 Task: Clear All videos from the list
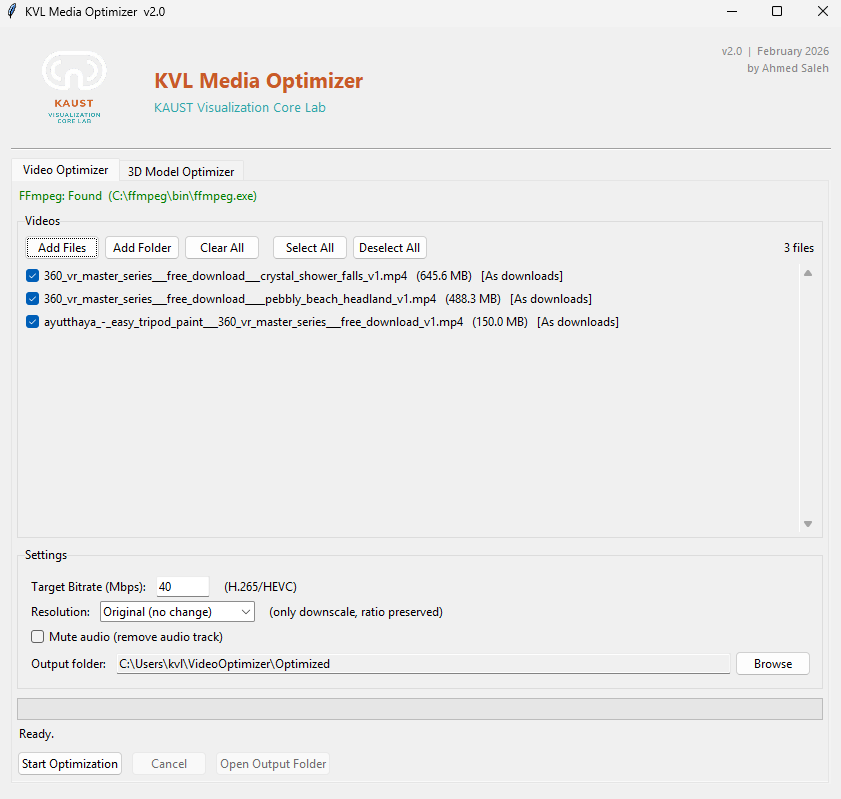[x=221, y=247]
